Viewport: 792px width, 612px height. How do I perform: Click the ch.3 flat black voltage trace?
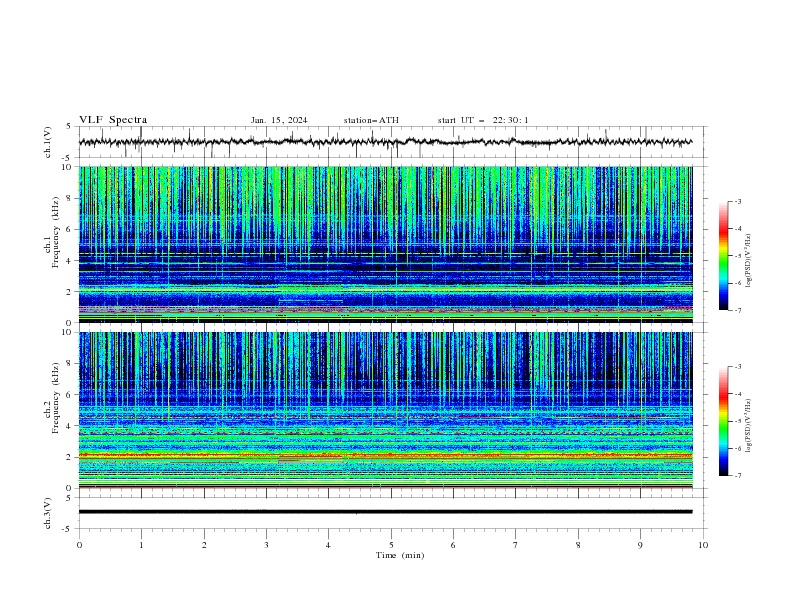386,512
